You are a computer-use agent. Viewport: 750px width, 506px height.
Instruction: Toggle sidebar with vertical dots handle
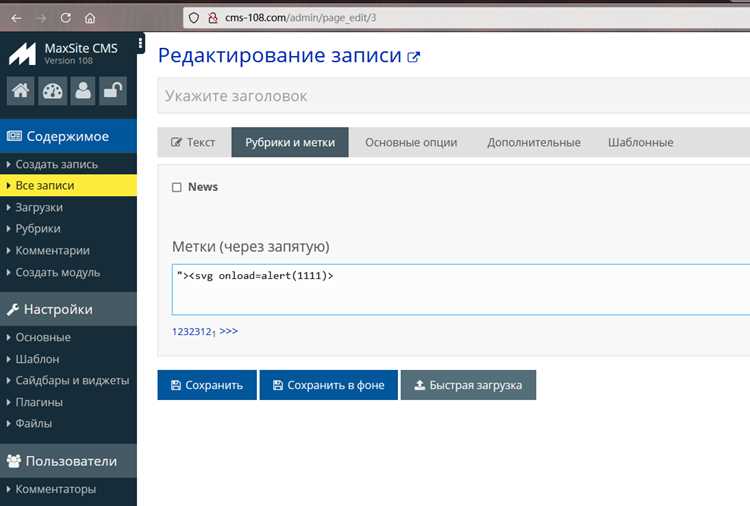140,44
